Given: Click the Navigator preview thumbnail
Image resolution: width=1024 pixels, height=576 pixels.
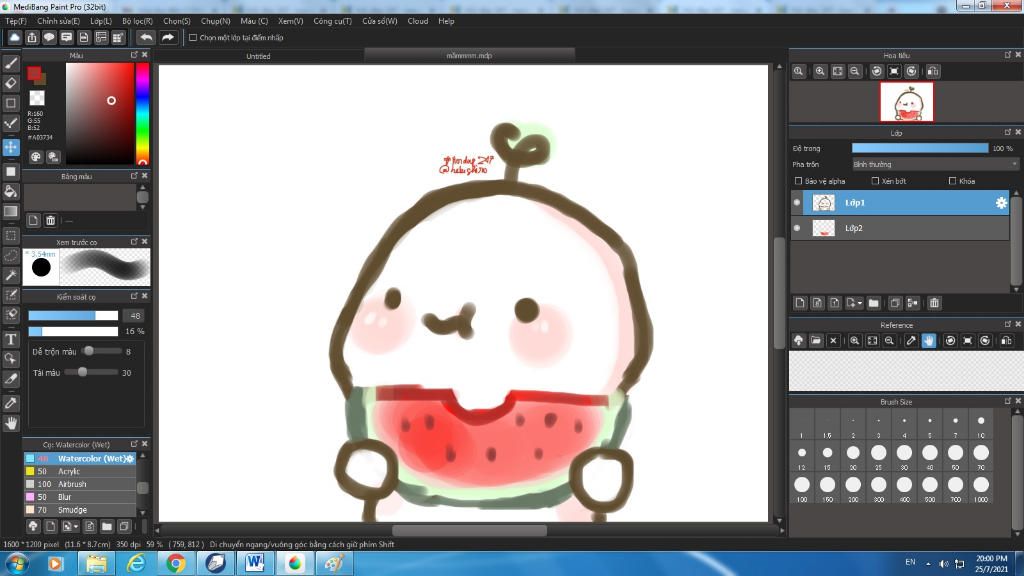Looking at the screenshot, I should [x=906, y=102].
